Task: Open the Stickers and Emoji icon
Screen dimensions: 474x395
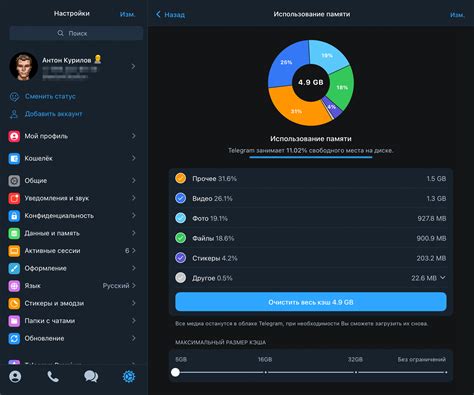Action: 14,303
